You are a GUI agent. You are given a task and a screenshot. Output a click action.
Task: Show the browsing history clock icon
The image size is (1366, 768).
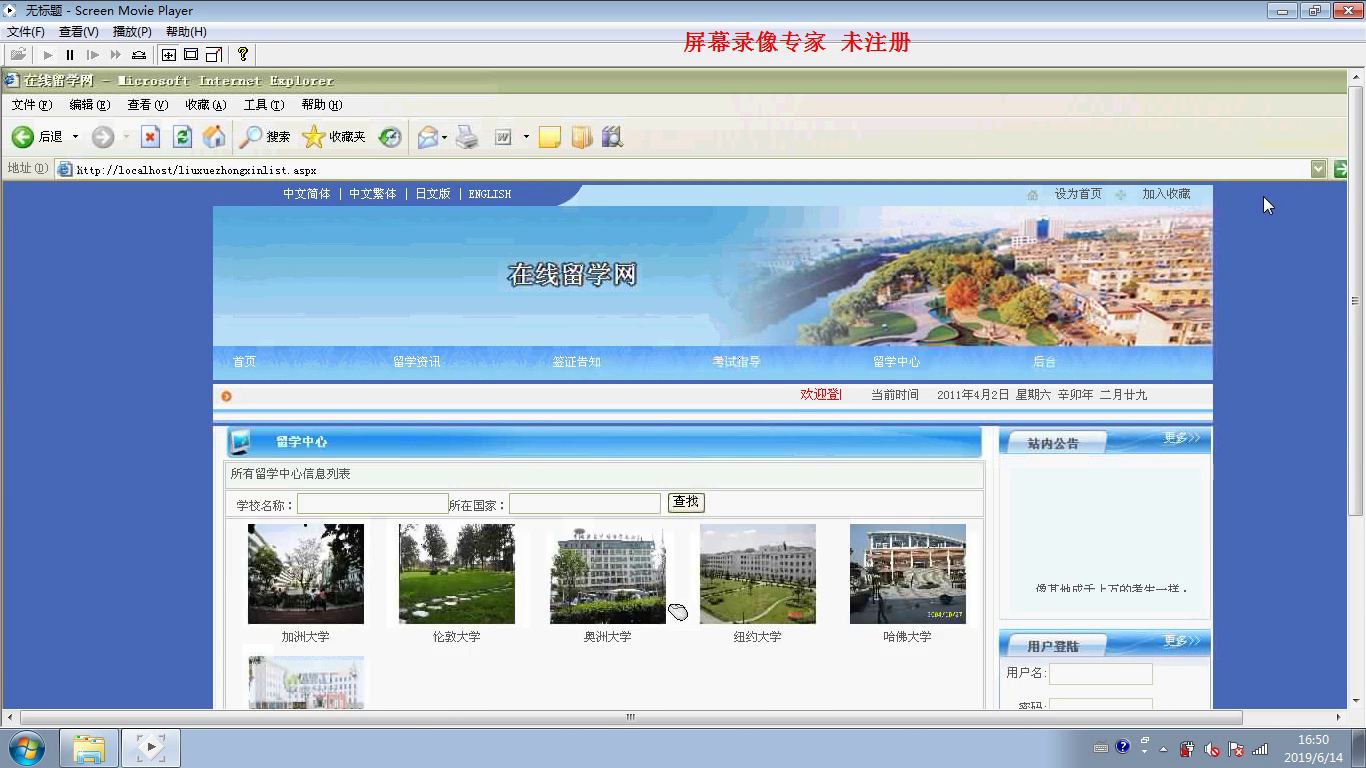pos(390,137)
